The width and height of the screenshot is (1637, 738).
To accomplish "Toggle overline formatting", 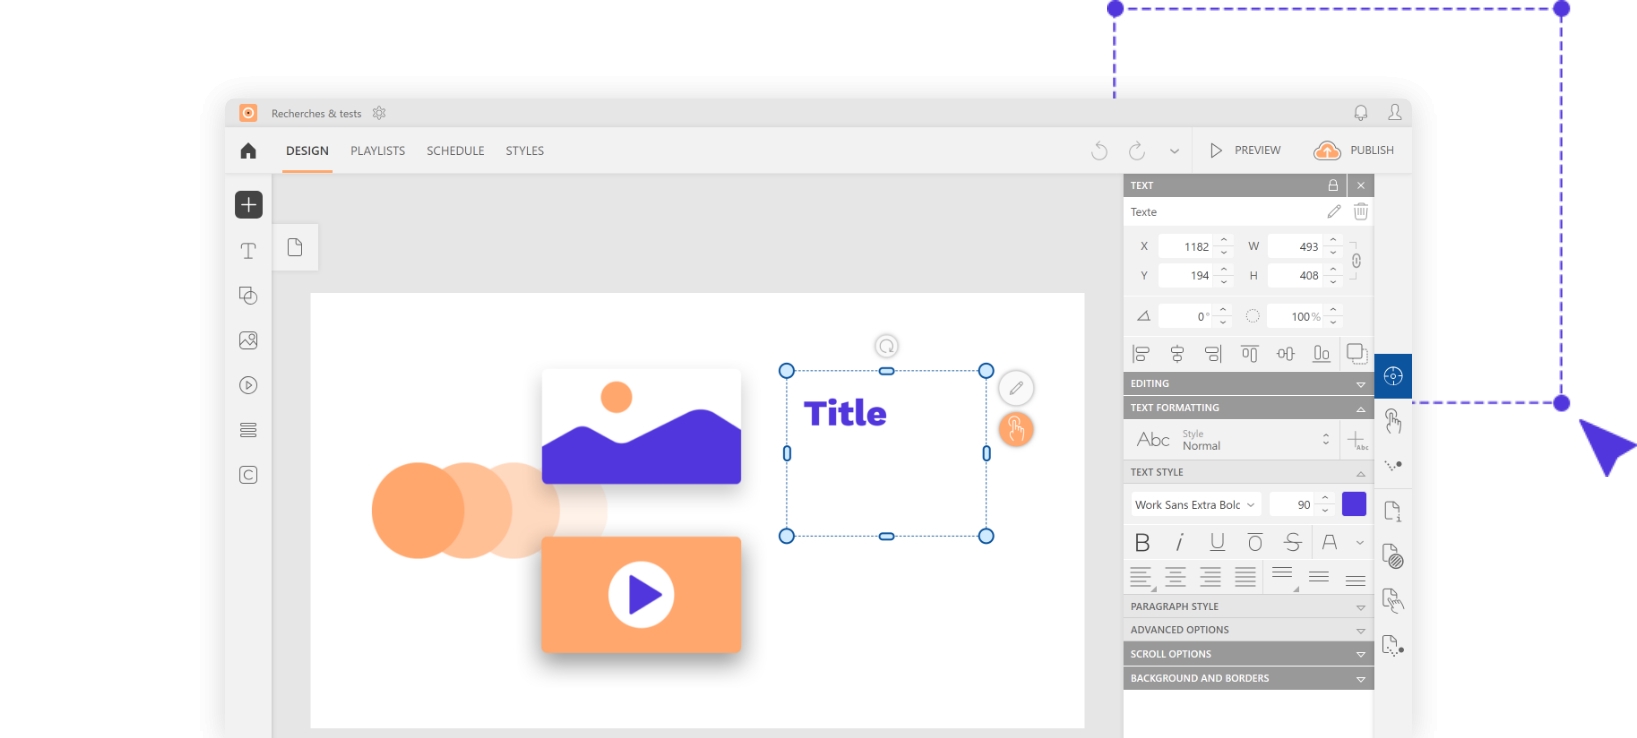I will pos(1255,542).
